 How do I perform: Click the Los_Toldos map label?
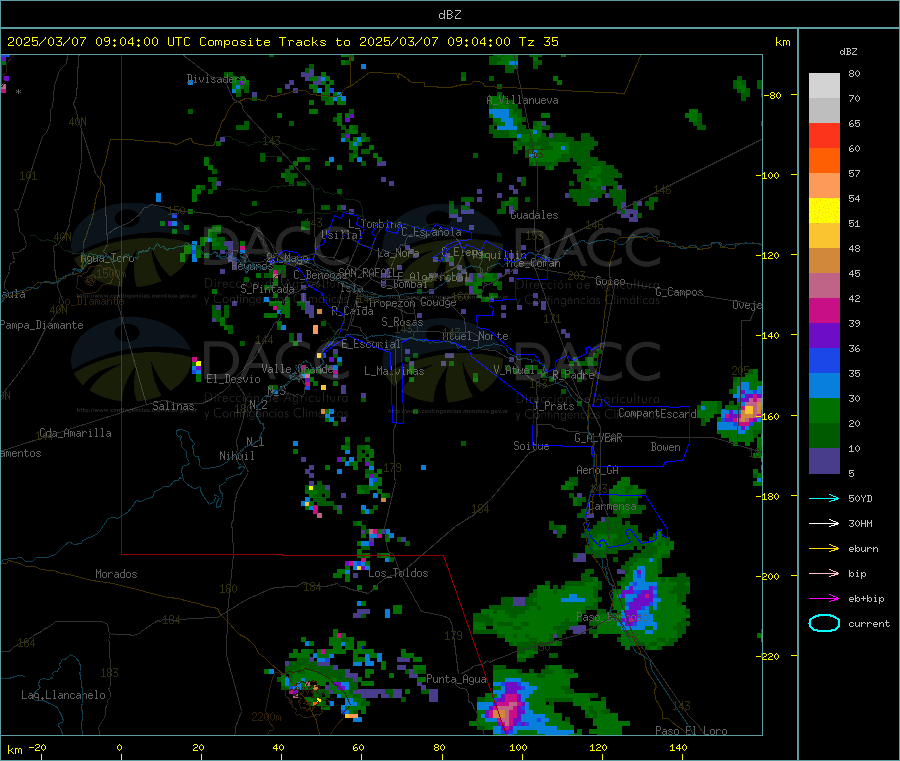click(398, 573)
